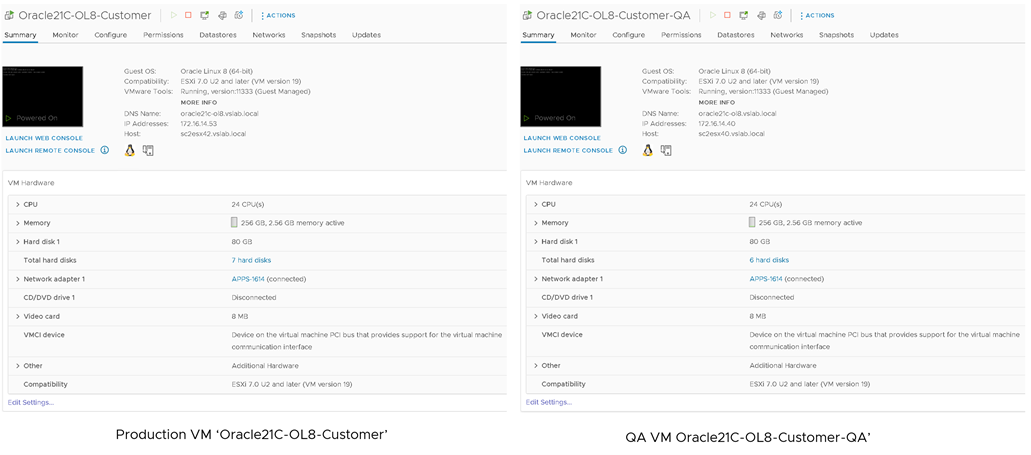Open Updates tab of QA VM
The image size is (1031, 455).
coord(884,35)
